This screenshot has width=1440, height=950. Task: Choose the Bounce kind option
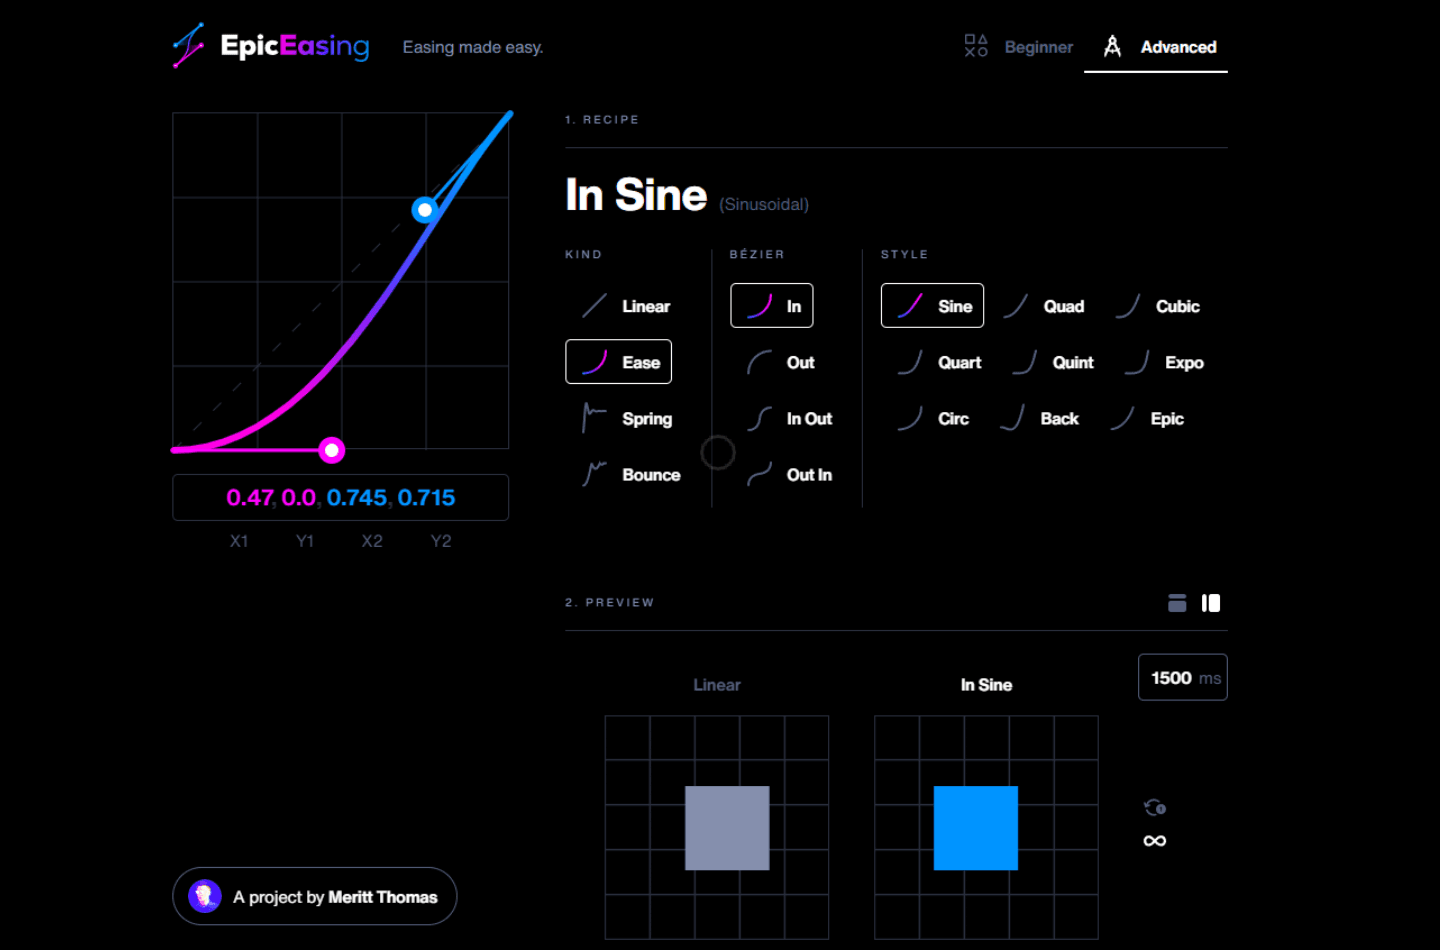pos(631,474)
